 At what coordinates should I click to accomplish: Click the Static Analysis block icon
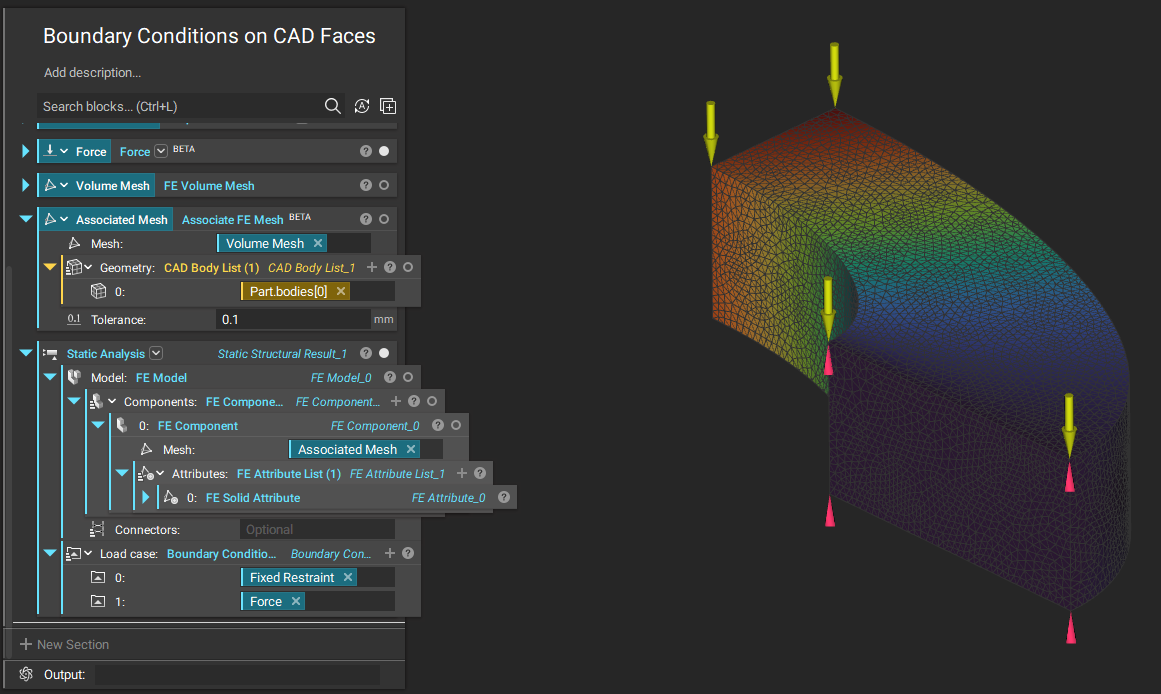(50, 353)
